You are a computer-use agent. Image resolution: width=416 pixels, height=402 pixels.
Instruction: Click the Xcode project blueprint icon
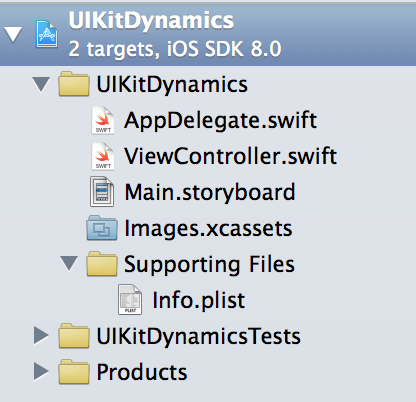click(x=47, y=34)
